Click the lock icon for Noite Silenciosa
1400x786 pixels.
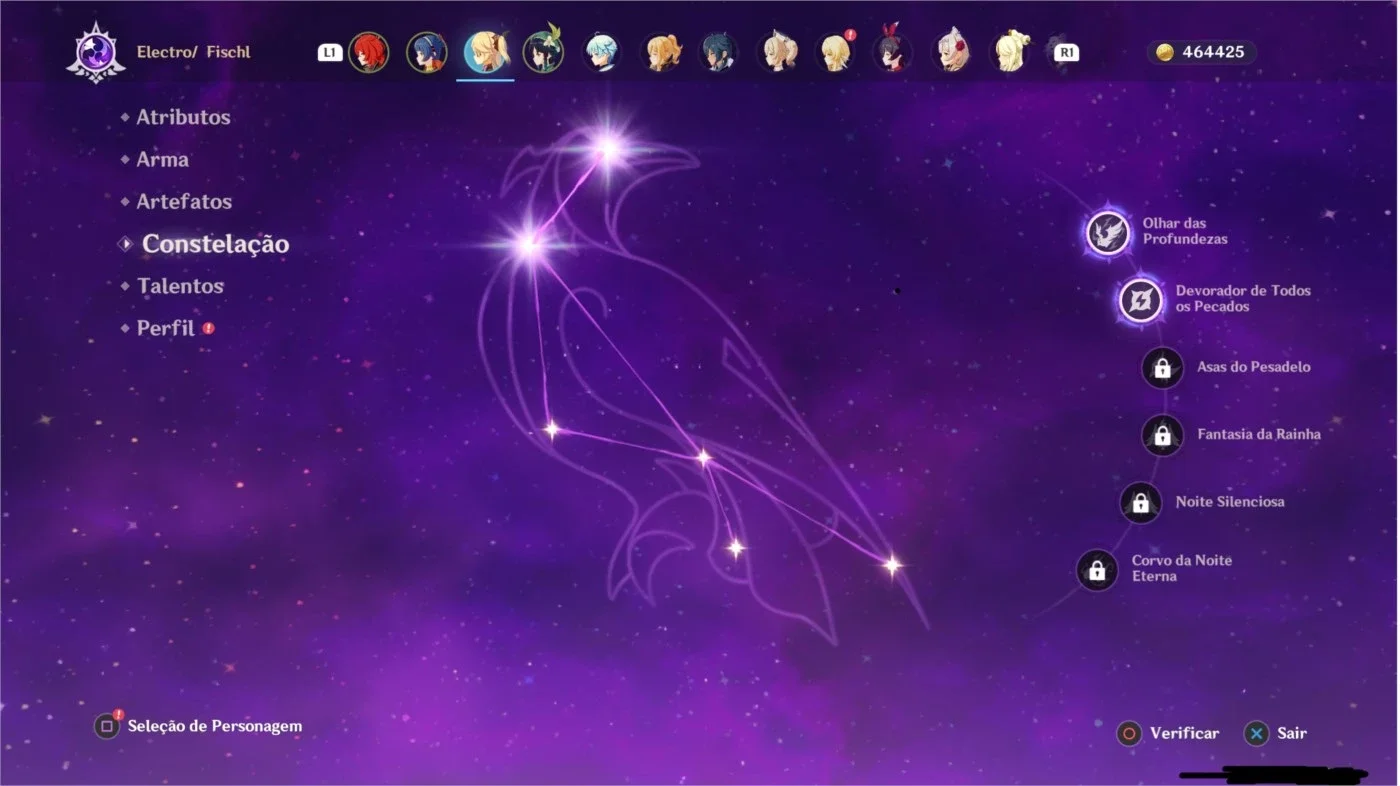click(x=1141, y=502)
